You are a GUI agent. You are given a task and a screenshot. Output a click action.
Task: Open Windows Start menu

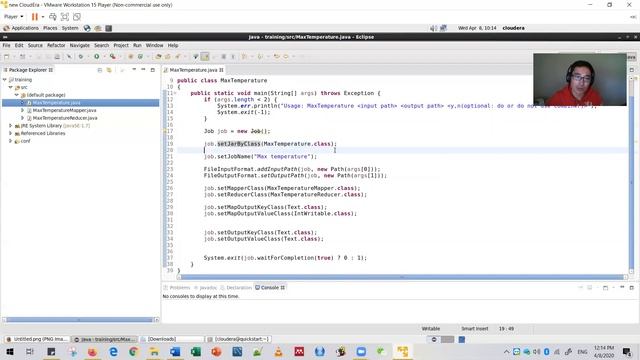tap(9, 351)
